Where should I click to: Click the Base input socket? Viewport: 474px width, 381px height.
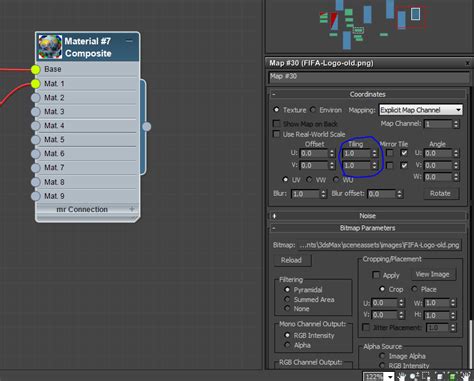(36, 69)
